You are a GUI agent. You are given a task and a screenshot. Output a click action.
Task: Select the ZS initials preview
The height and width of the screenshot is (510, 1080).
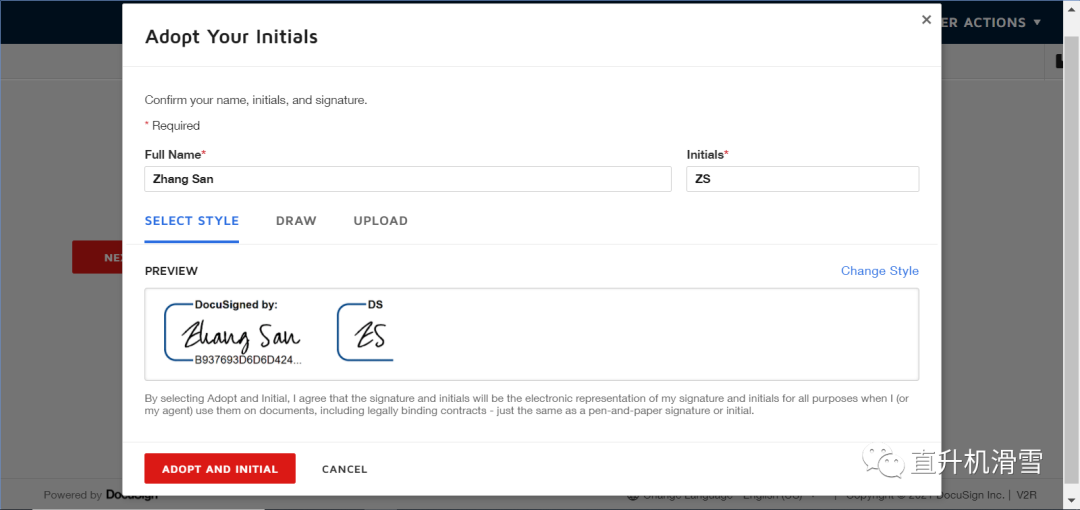click(365, 332)
